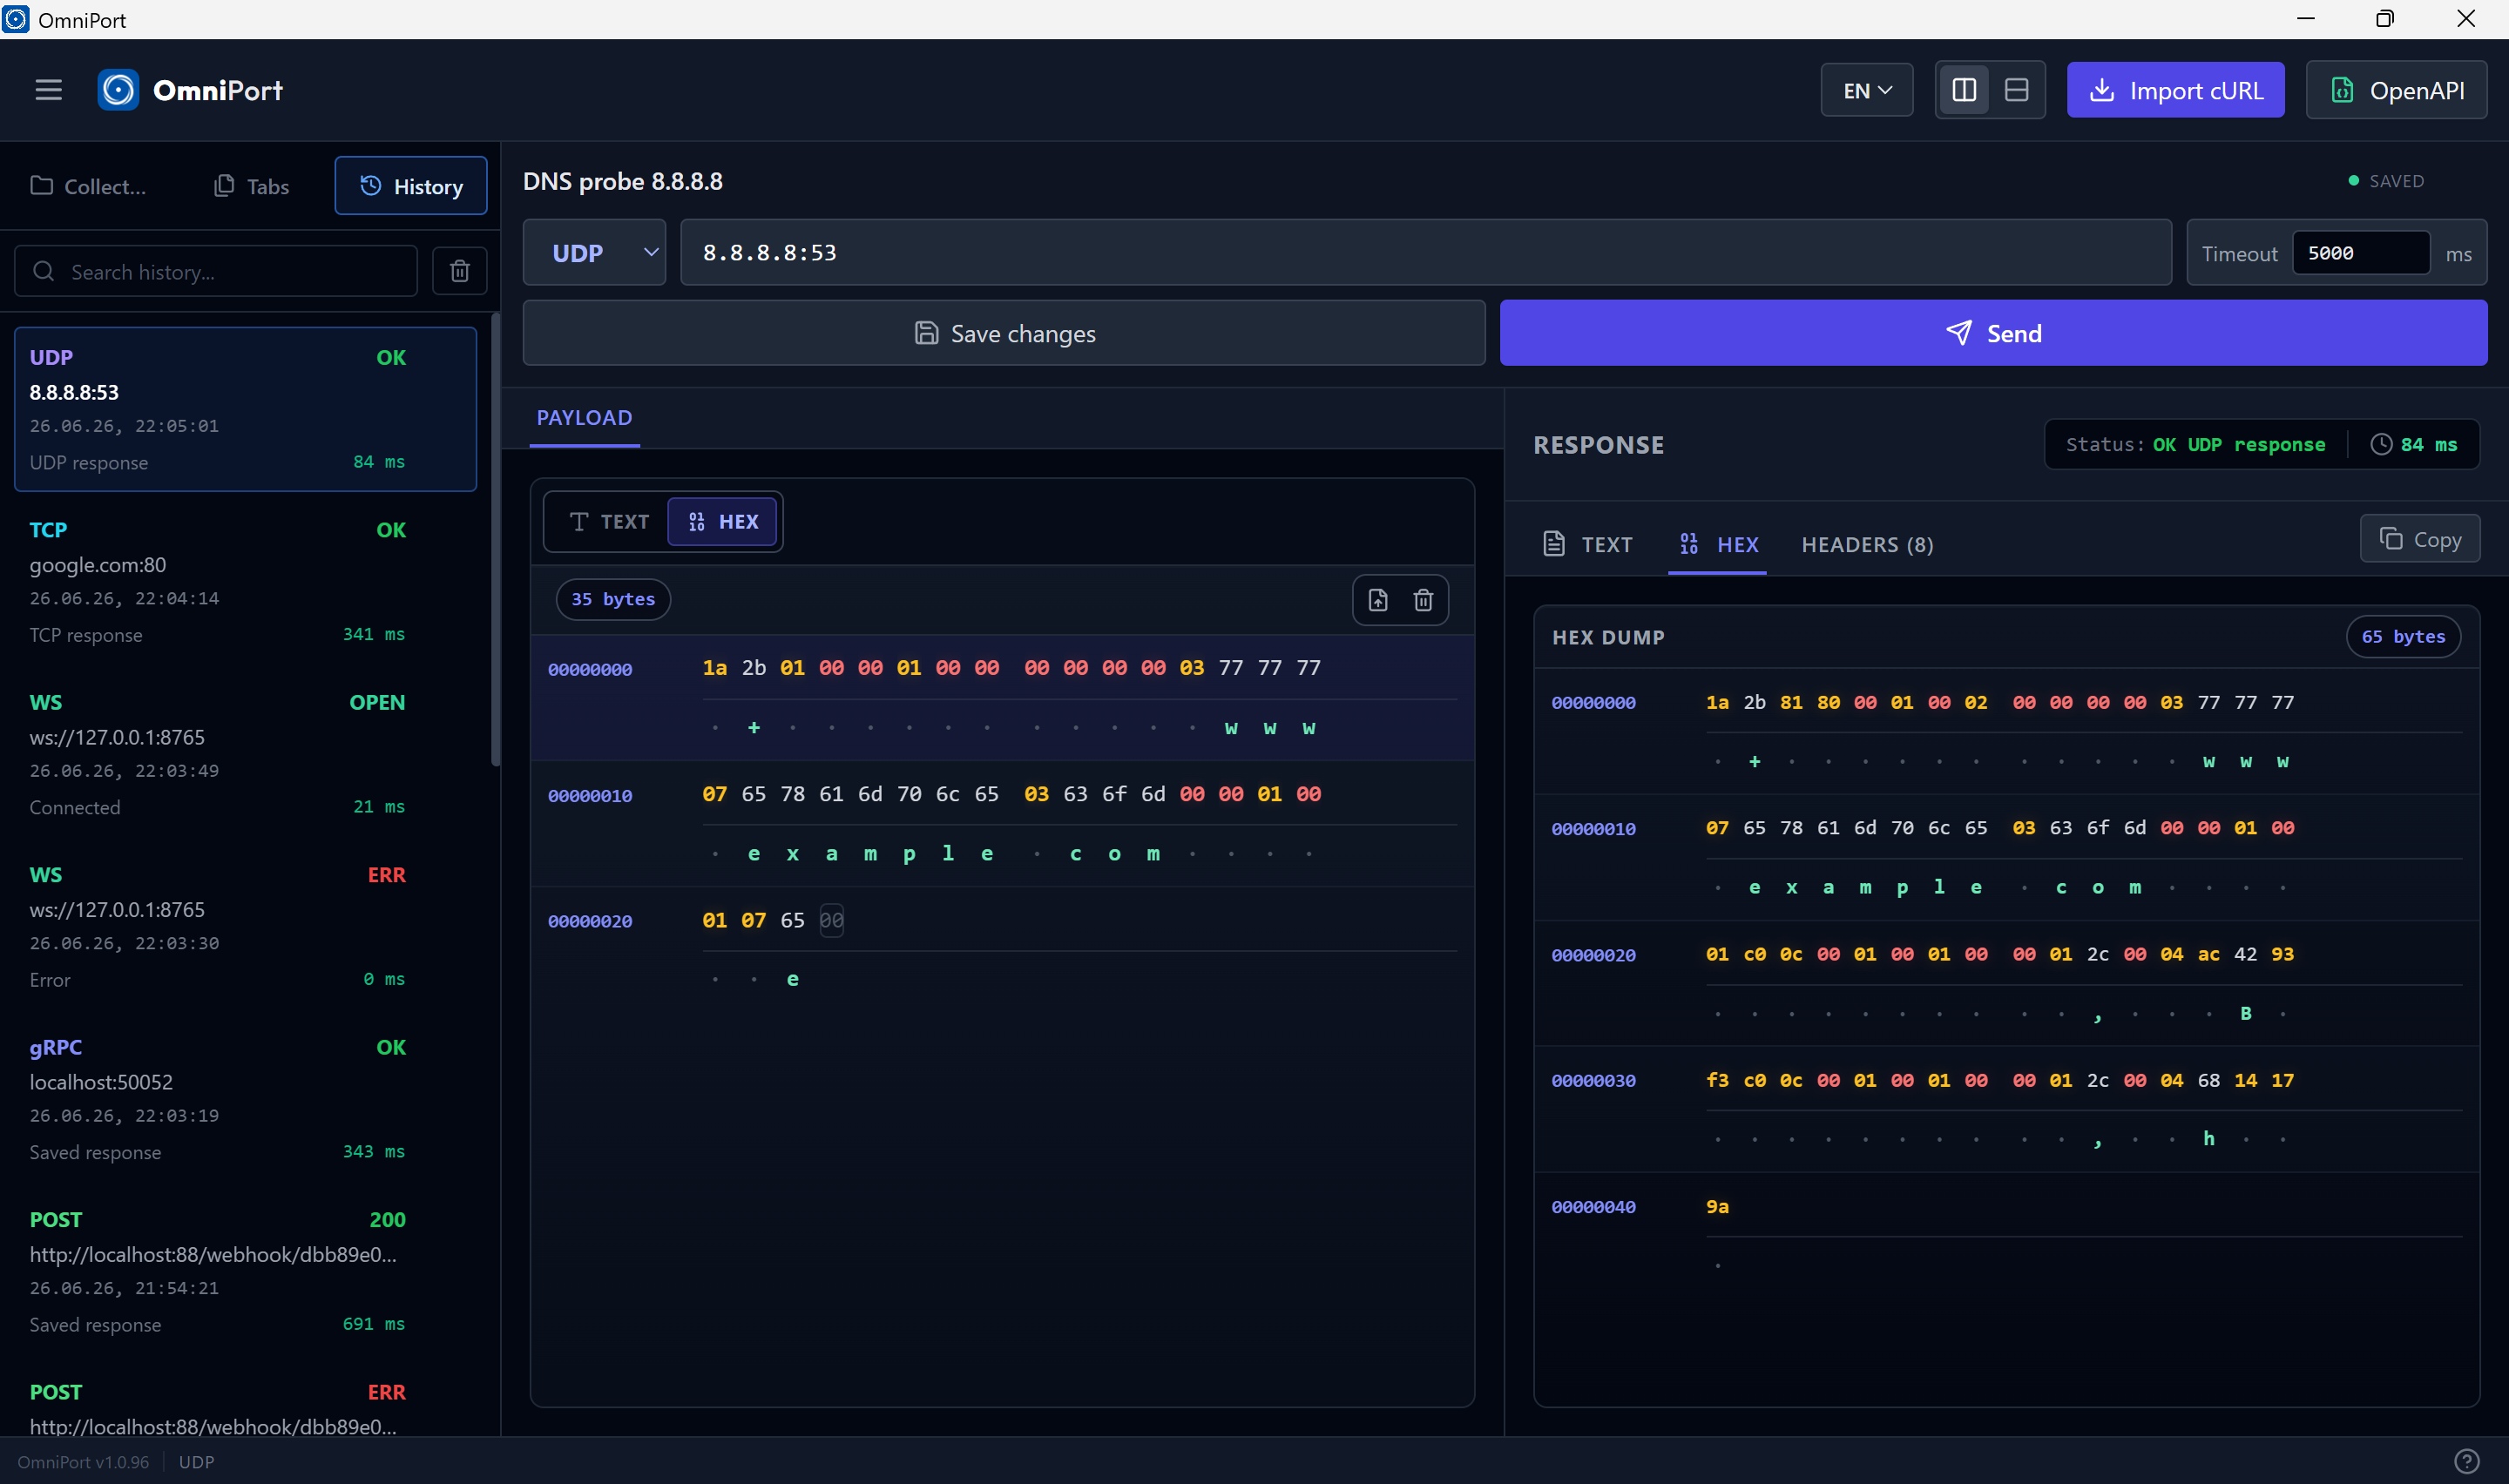Image resolution: width=2509 pixels, height=1484 pixels.
Task: Click the empty 00 byte in payload
Action: (x=831, y=920)
